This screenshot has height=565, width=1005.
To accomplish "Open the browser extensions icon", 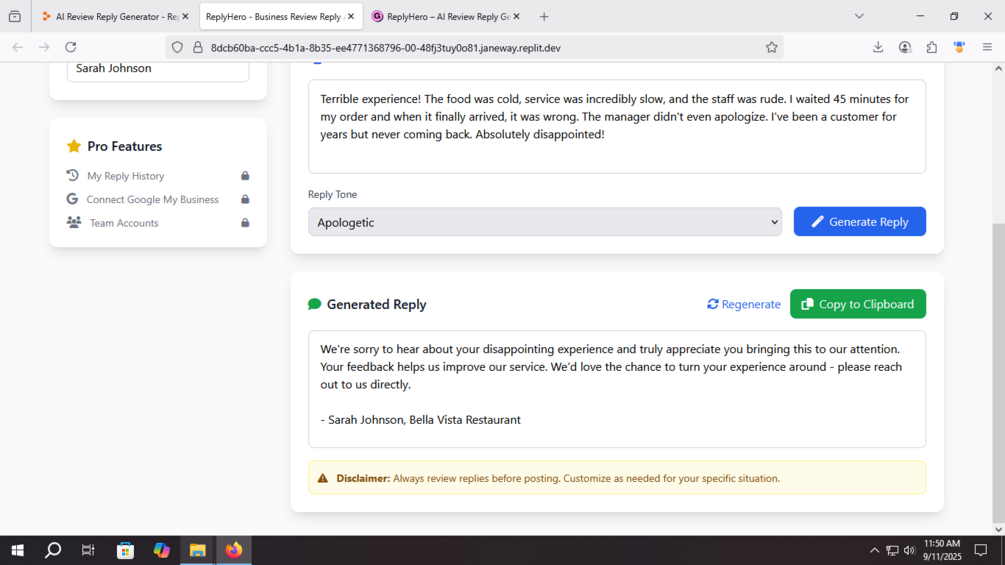I will [x=931, y=47].
